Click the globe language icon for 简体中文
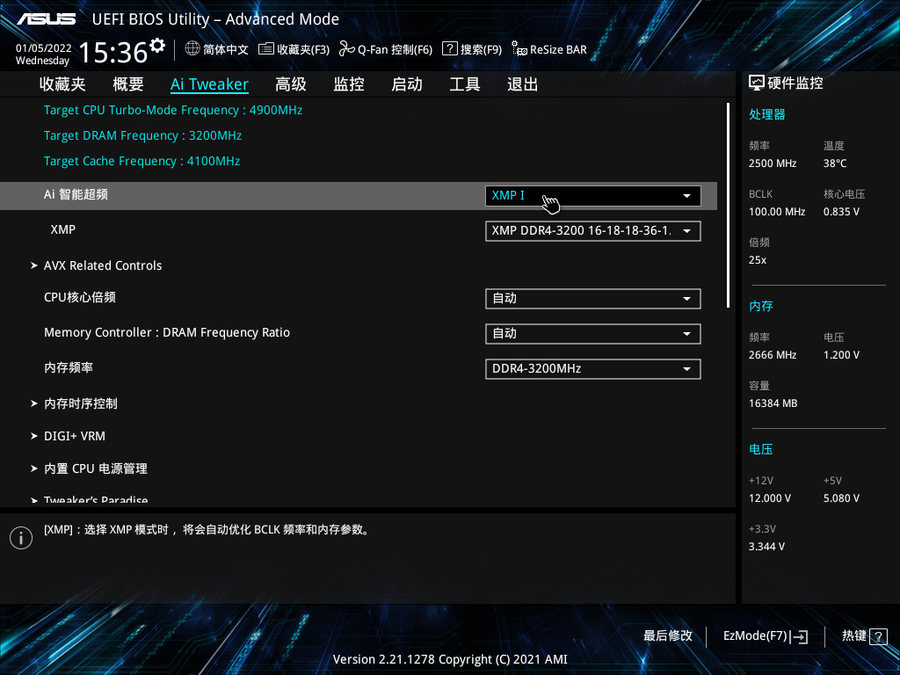 pos(192,49)
